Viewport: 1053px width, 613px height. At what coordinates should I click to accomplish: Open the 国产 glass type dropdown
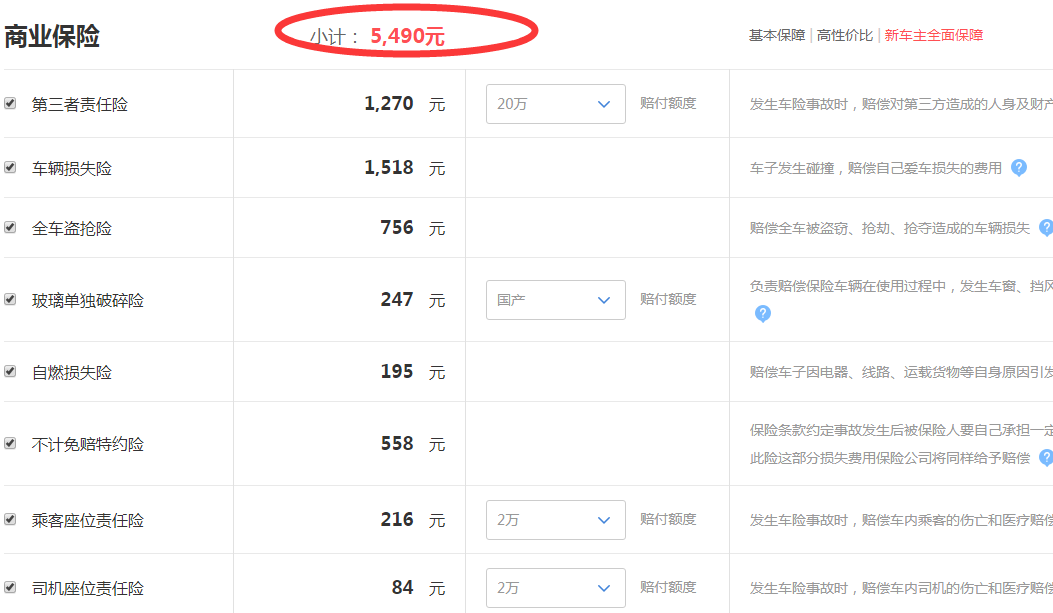coord(555,300)
